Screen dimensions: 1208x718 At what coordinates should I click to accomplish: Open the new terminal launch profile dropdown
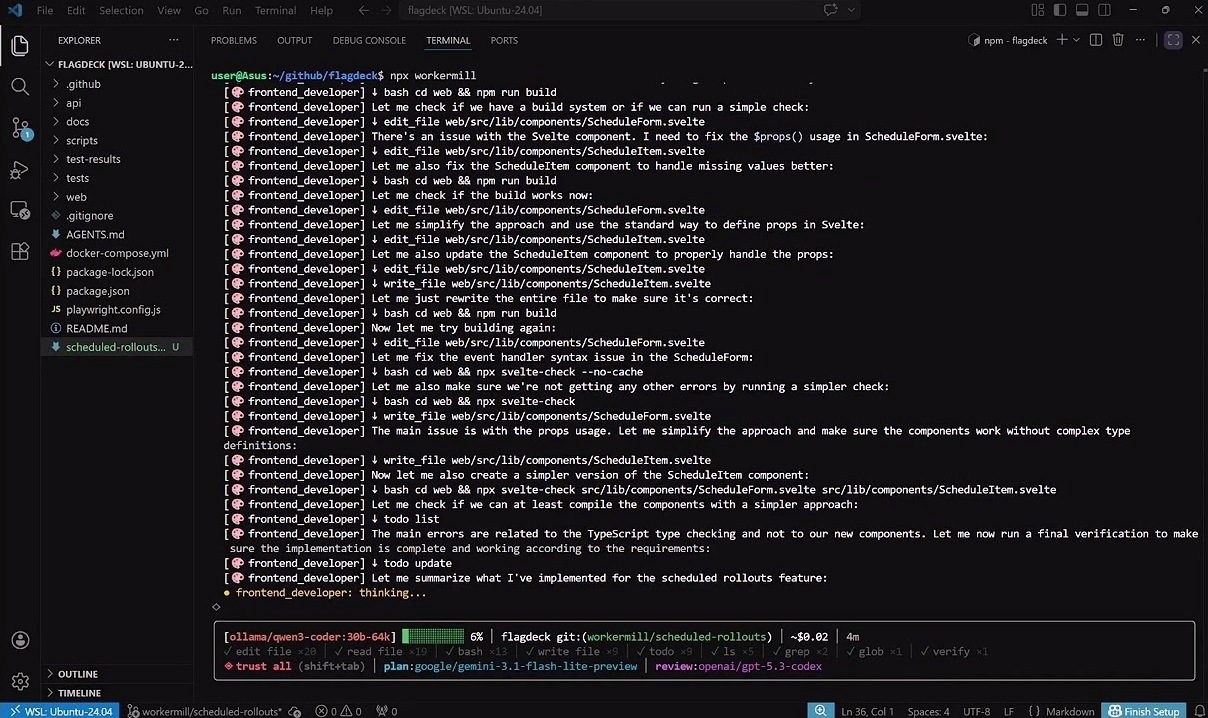[x=1076, y=40]
